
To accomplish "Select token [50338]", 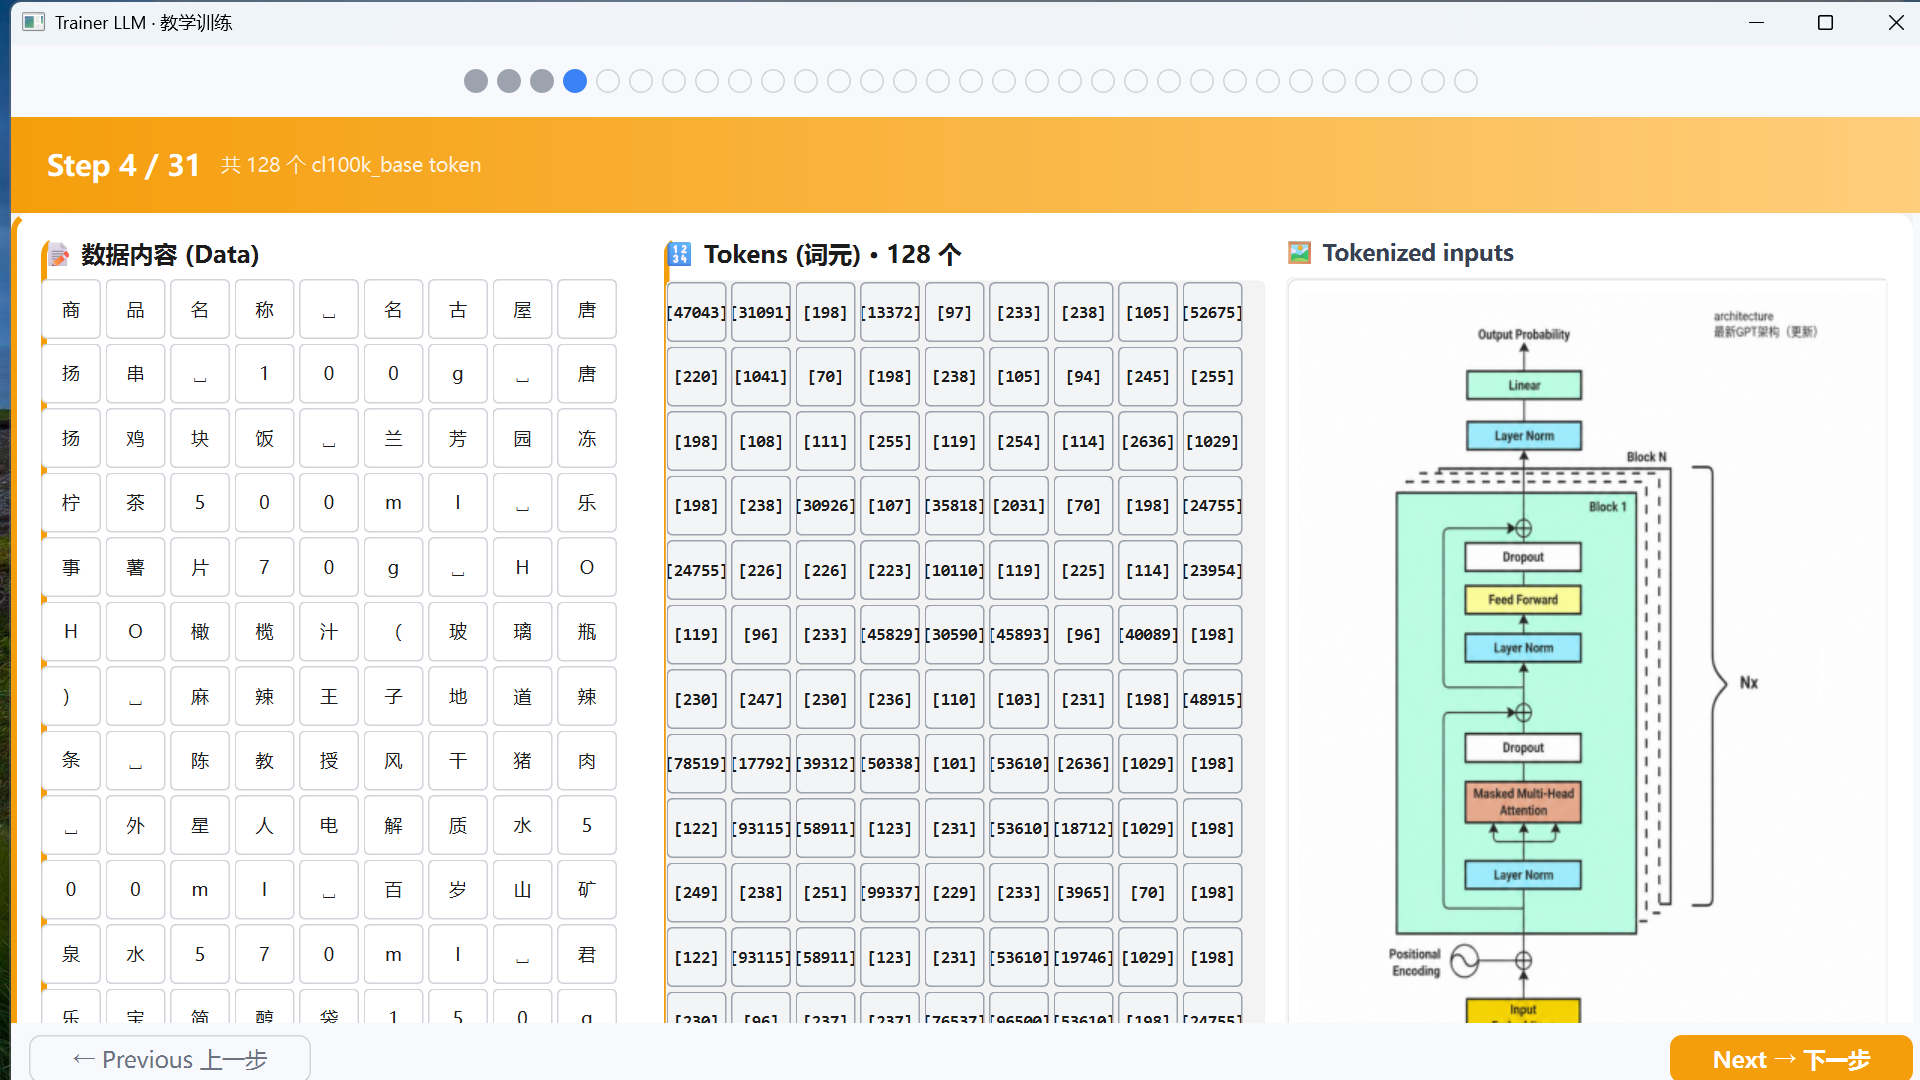I will (x=890, y=764).
